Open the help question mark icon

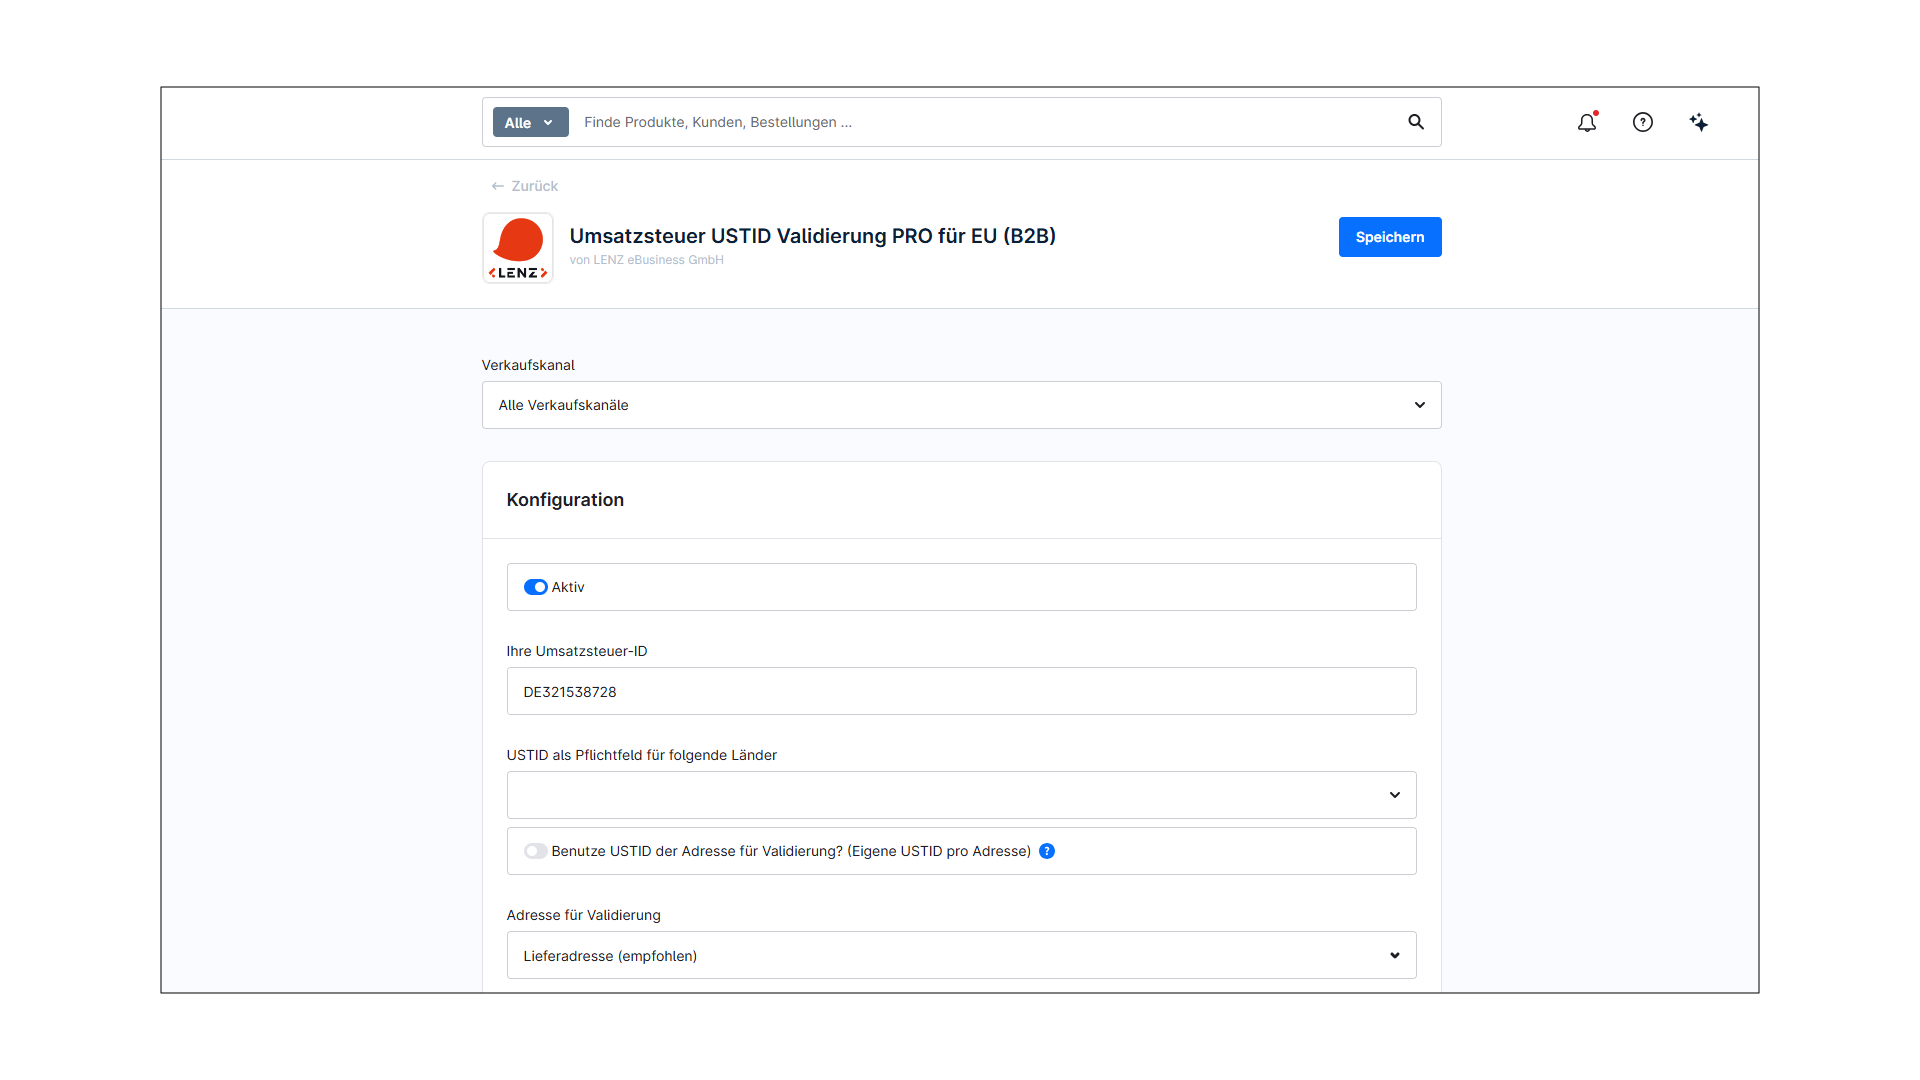point(1643,122)
